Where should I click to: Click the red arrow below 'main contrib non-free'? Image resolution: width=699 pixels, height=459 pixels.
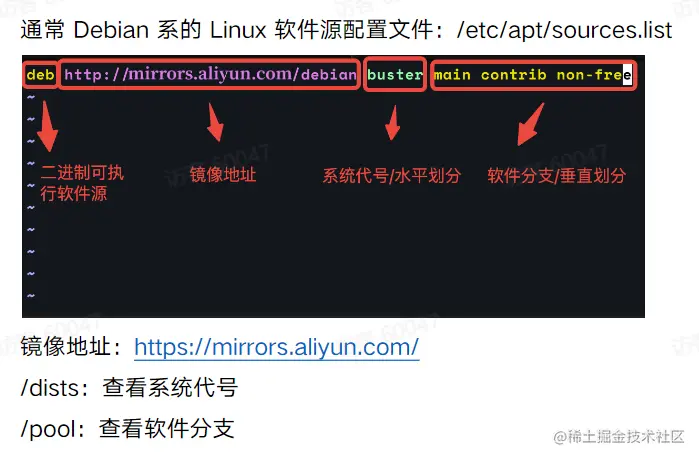point(530,124)
